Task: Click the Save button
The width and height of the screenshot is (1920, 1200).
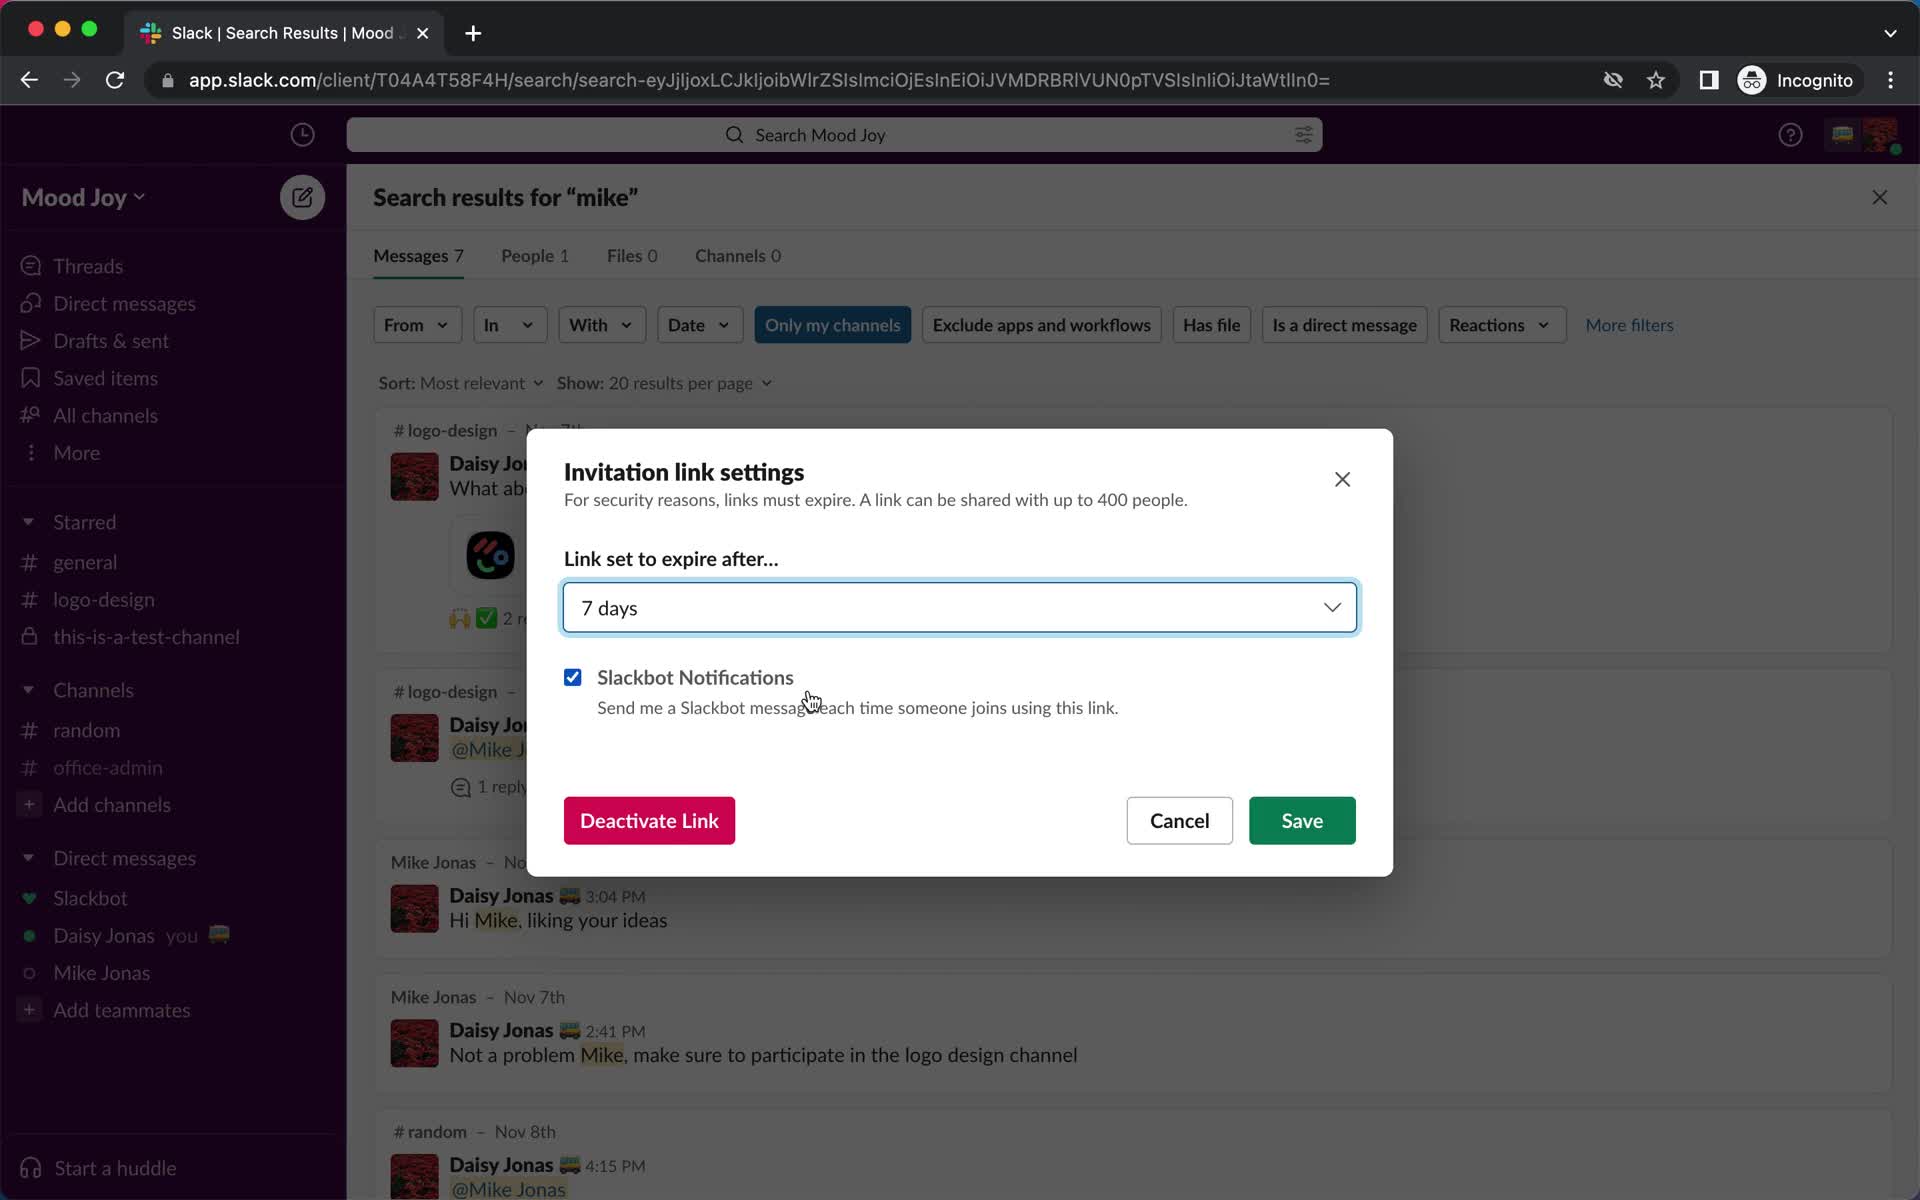Action: tap(1301, 820)
